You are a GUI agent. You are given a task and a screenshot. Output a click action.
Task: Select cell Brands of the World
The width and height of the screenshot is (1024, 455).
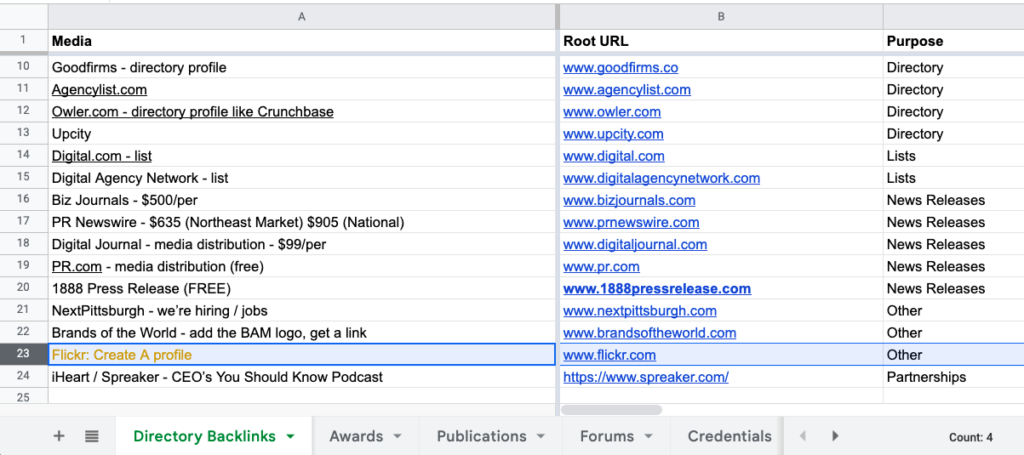[x=302, y=333]
